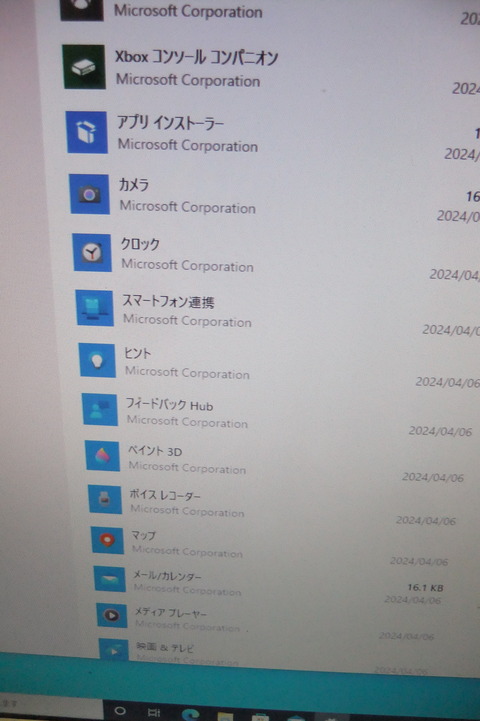
Task: Click the 2024/04/06 date in マップ row
Action: [419, 561]
